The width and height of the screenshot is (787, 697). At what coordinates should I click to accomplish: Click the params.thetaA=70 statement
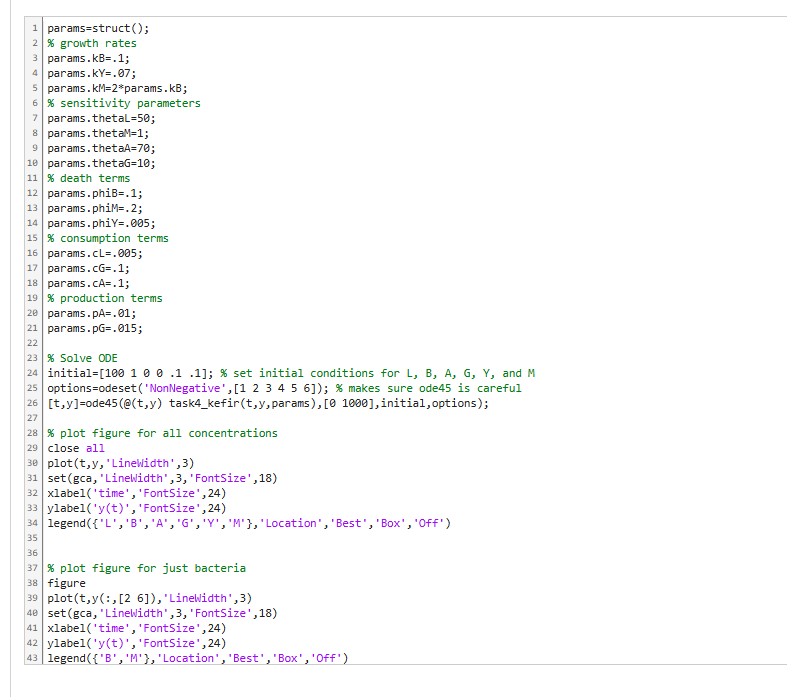click(101, 148)
